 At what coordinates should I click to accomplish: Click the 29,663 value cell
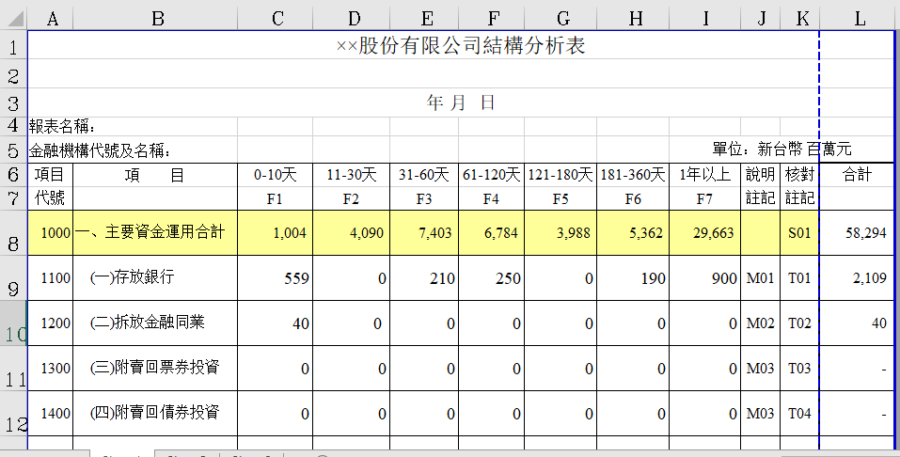pyautogui.click(x=705, y=233)
